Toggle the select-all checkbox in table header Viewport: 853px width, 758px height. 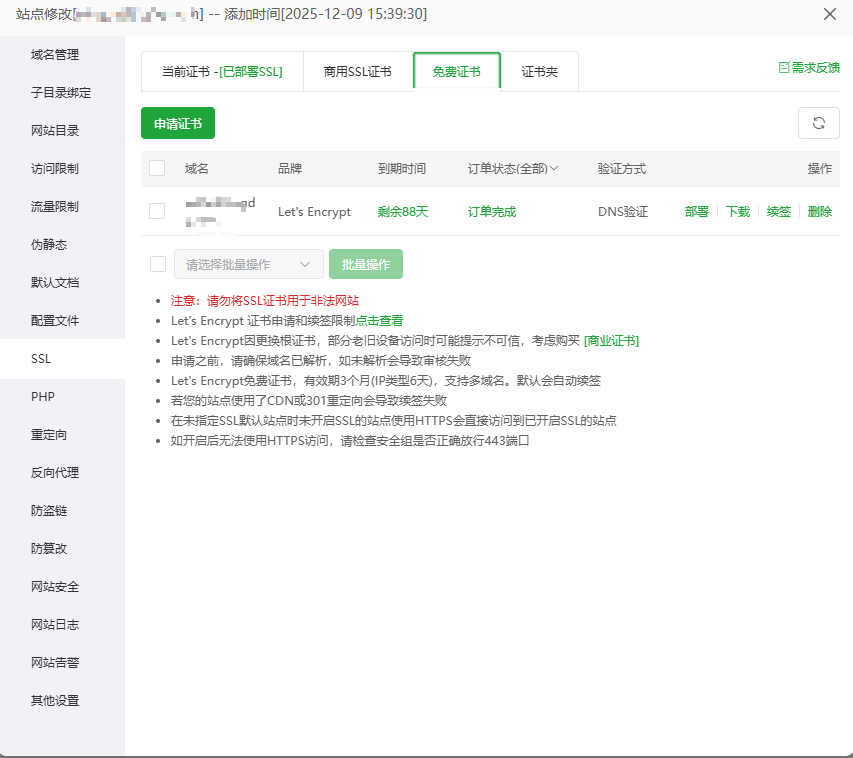[157, 168]
